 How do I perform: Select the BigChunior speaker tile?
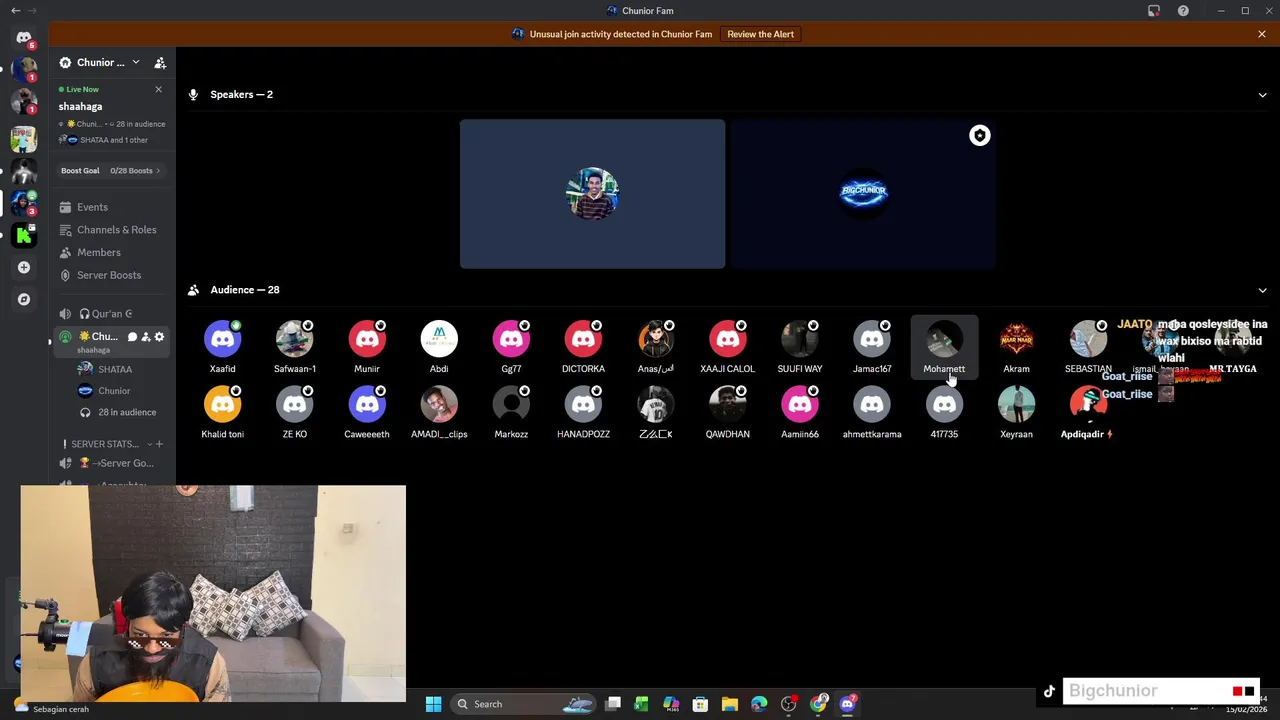point(863,194)
